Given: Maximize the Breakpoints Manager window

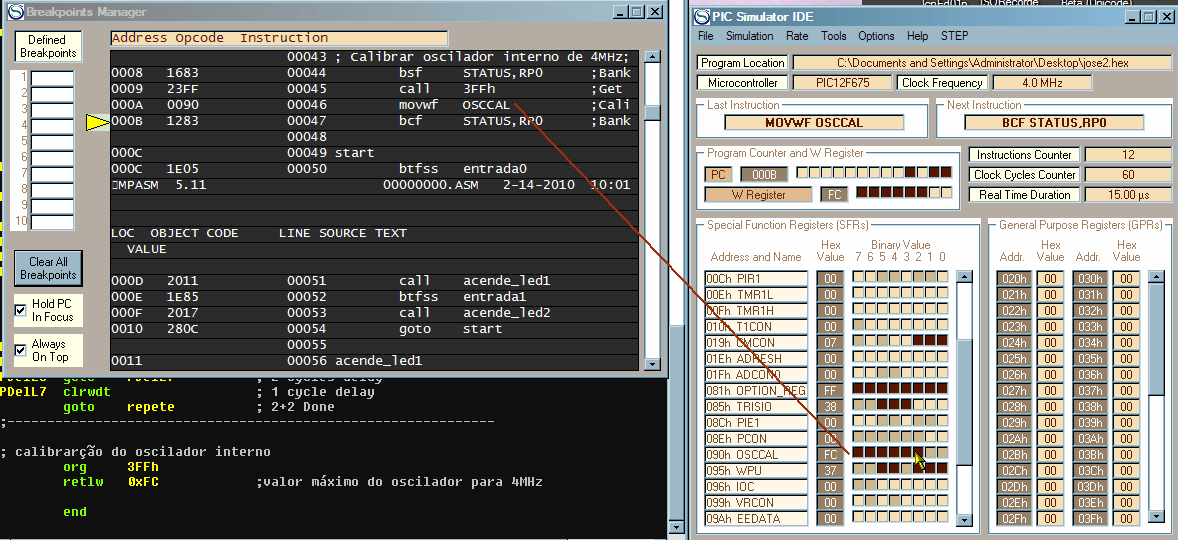Looking at the screenshot, I should 636,12.
